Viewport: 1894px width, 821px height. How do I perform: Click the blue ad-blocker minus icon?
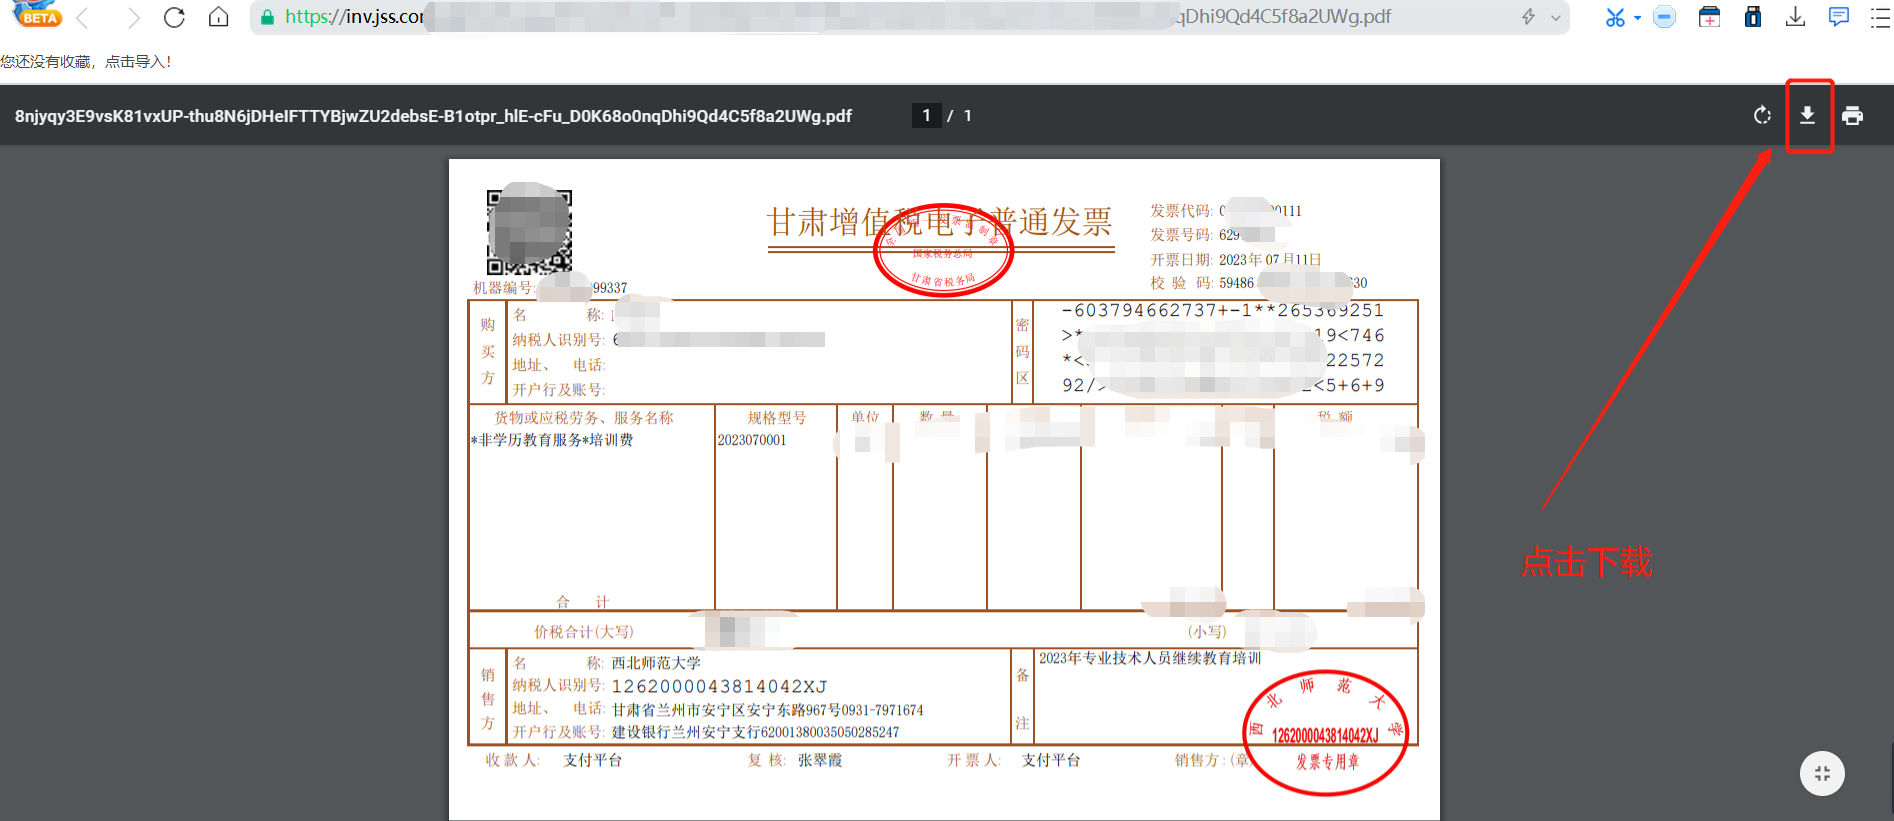pos(1664,17)
